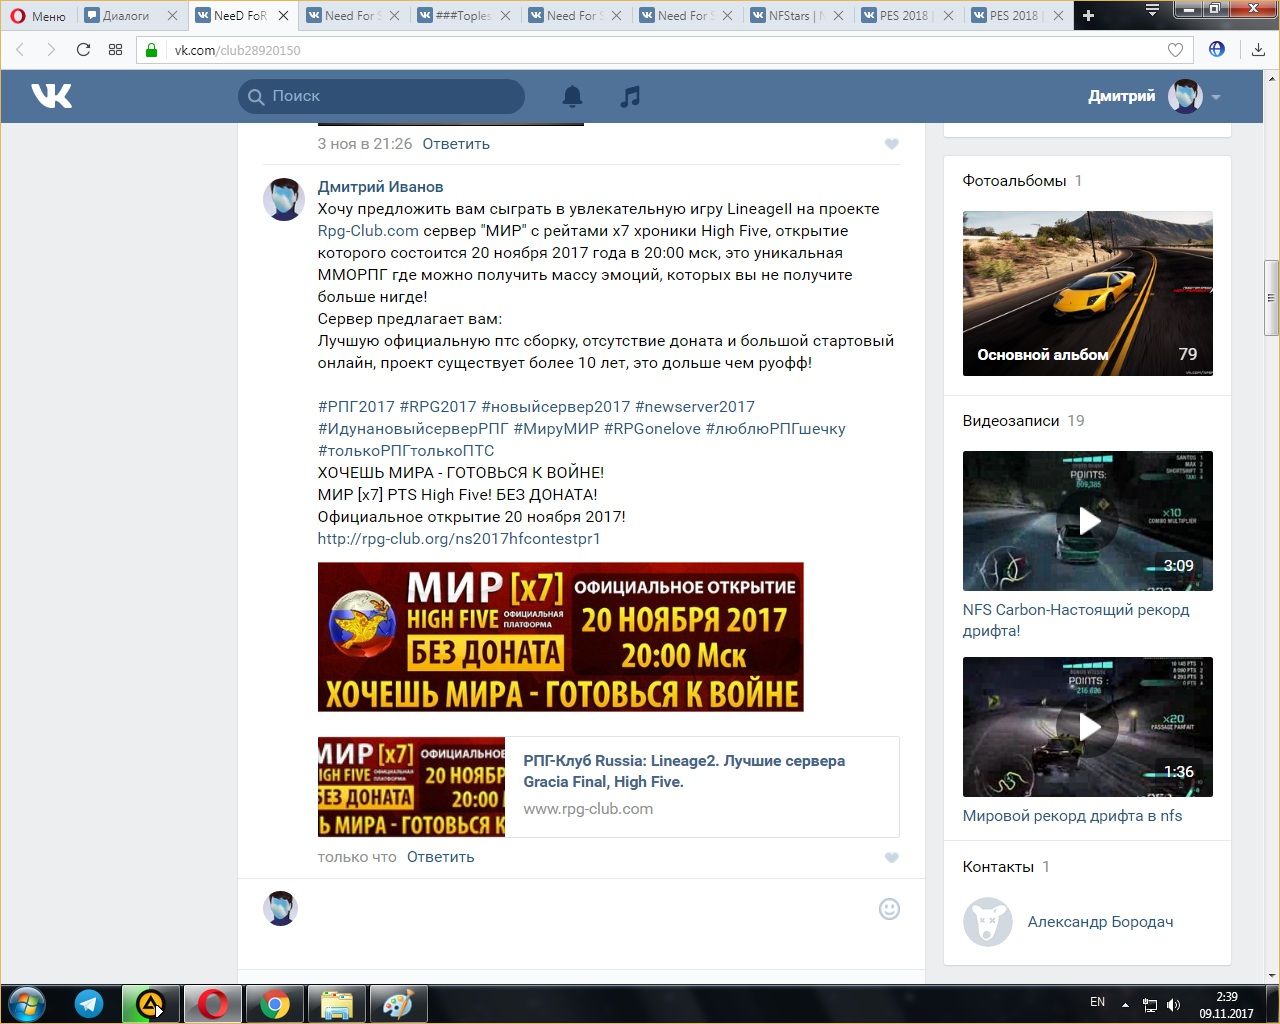The image size is (1280, 1024).
Task: Reply to the 3 ноя в 21:26 comment
Action: pyautogui.click(x=456, y=144)
